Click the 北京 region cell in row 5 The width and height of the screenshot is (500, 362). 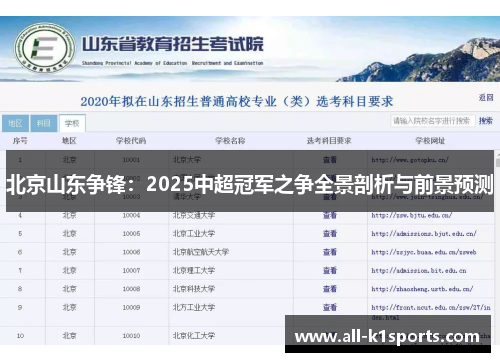tap(69, 234)
